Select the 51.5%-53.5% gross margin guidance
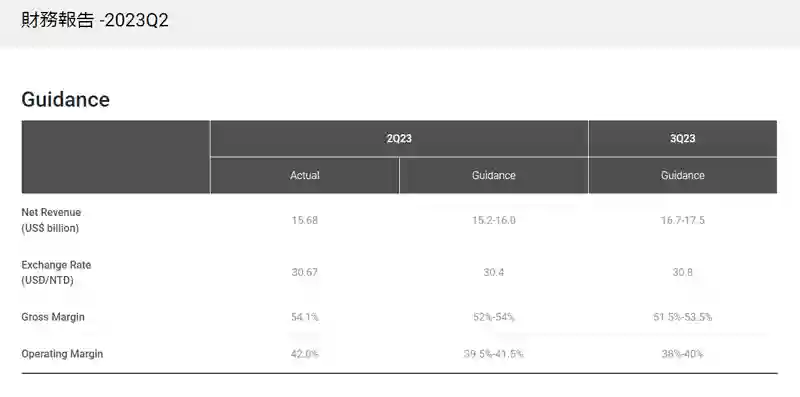Viewport: 800px width, 397px height. pos(683,317)
